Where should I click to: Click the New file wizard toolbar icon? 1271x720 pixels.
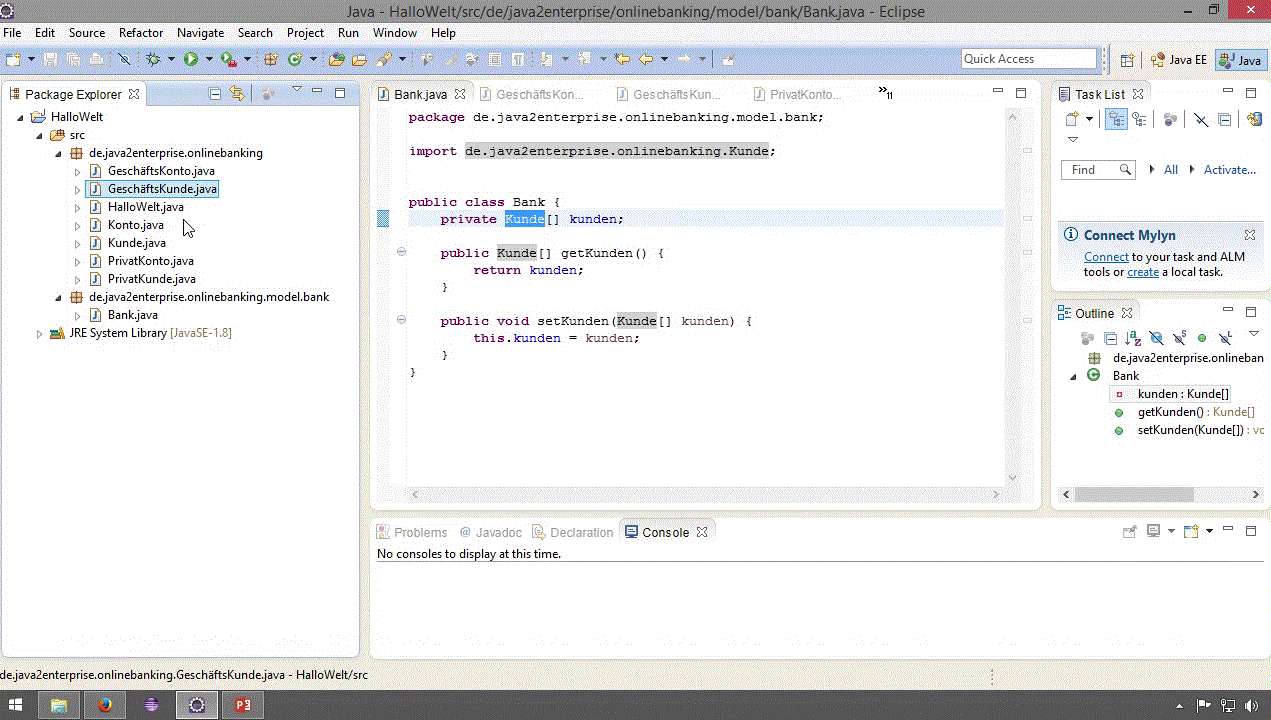coord(14,59)
